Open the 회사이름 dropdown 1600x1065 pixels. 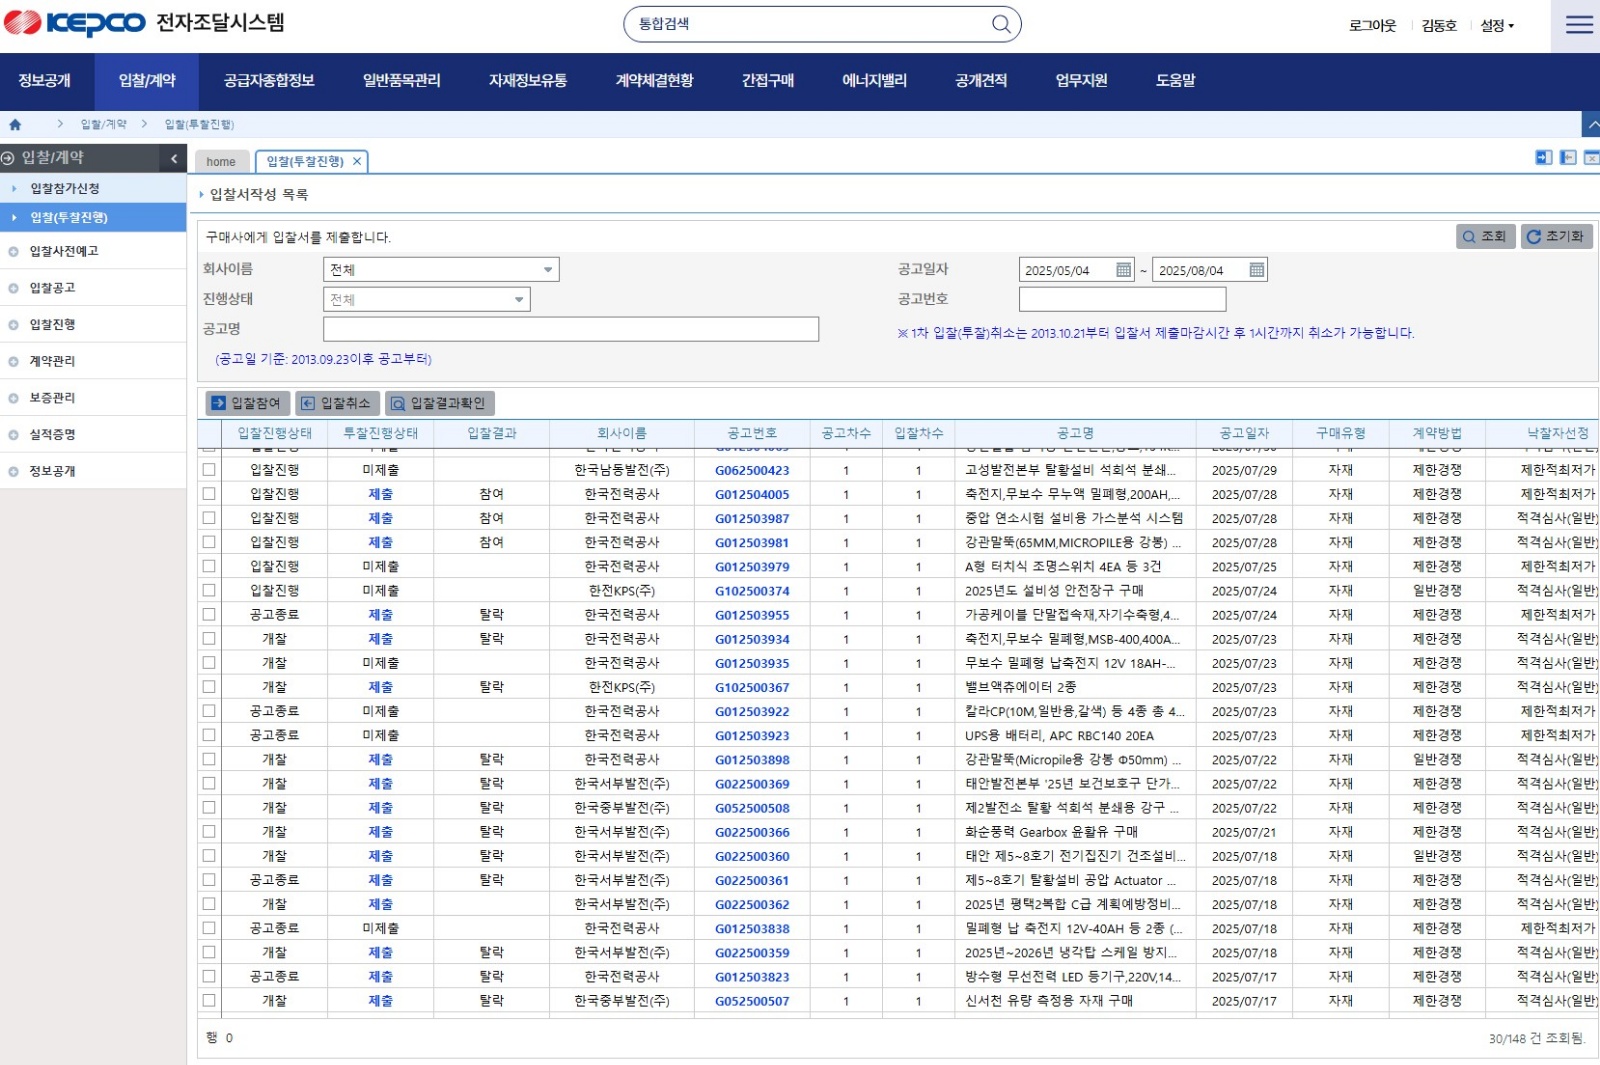click(x=441, y=270)
